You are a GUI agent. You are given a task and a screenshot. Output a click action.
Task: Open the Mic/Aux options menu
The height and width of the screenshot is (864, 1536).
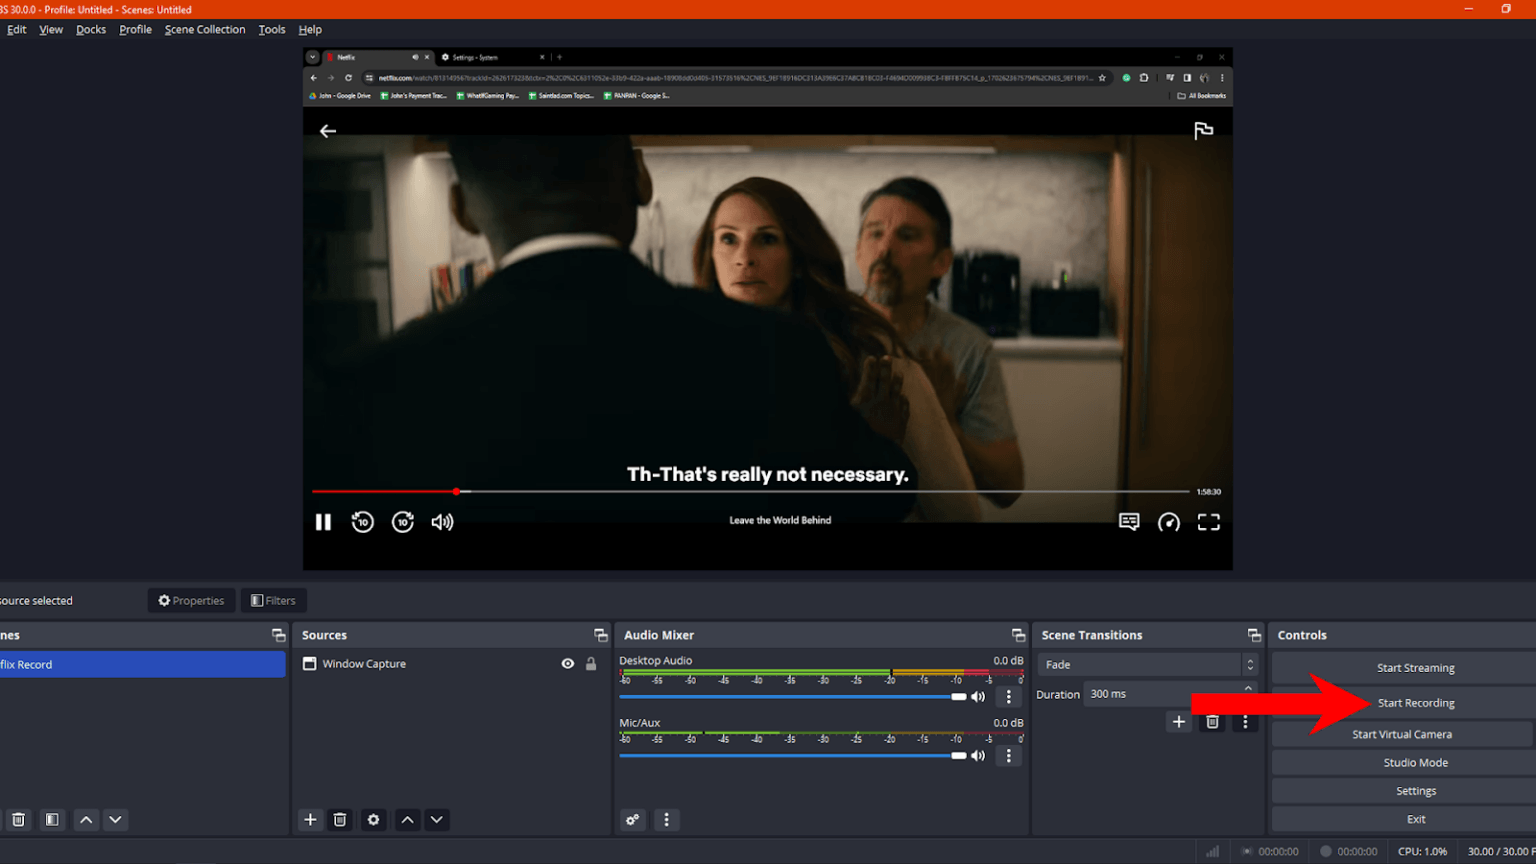[x=1008, y=755]
